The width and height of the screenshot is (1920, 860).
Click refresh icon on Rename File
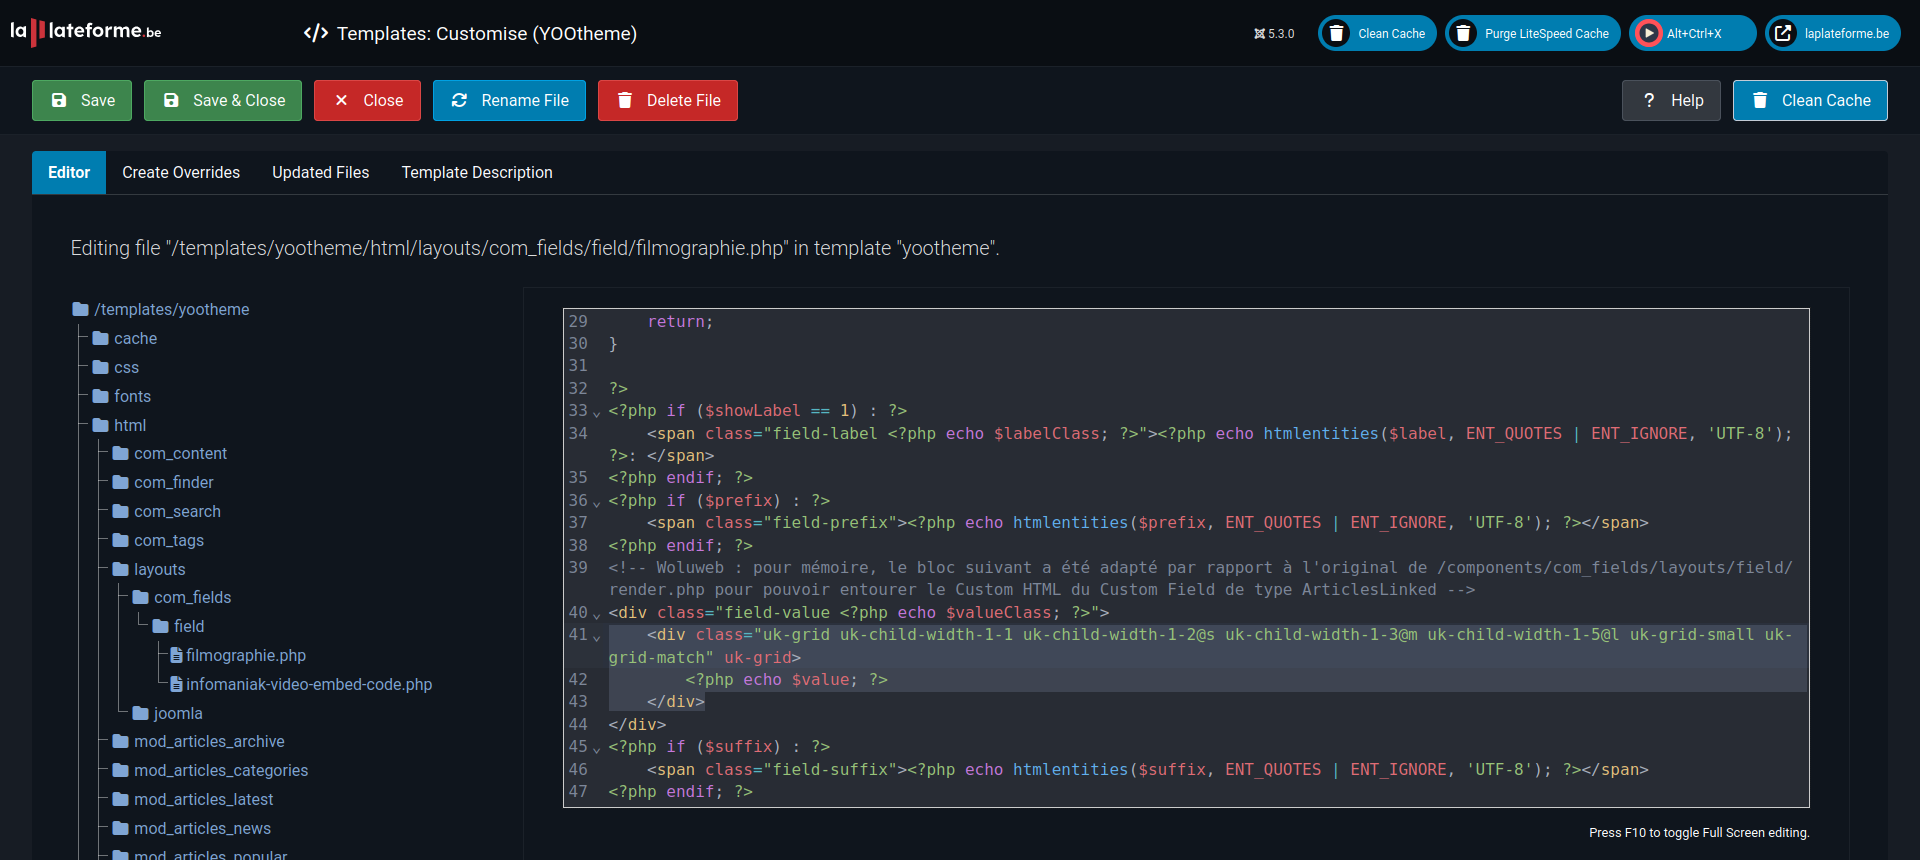coord(460,100)
